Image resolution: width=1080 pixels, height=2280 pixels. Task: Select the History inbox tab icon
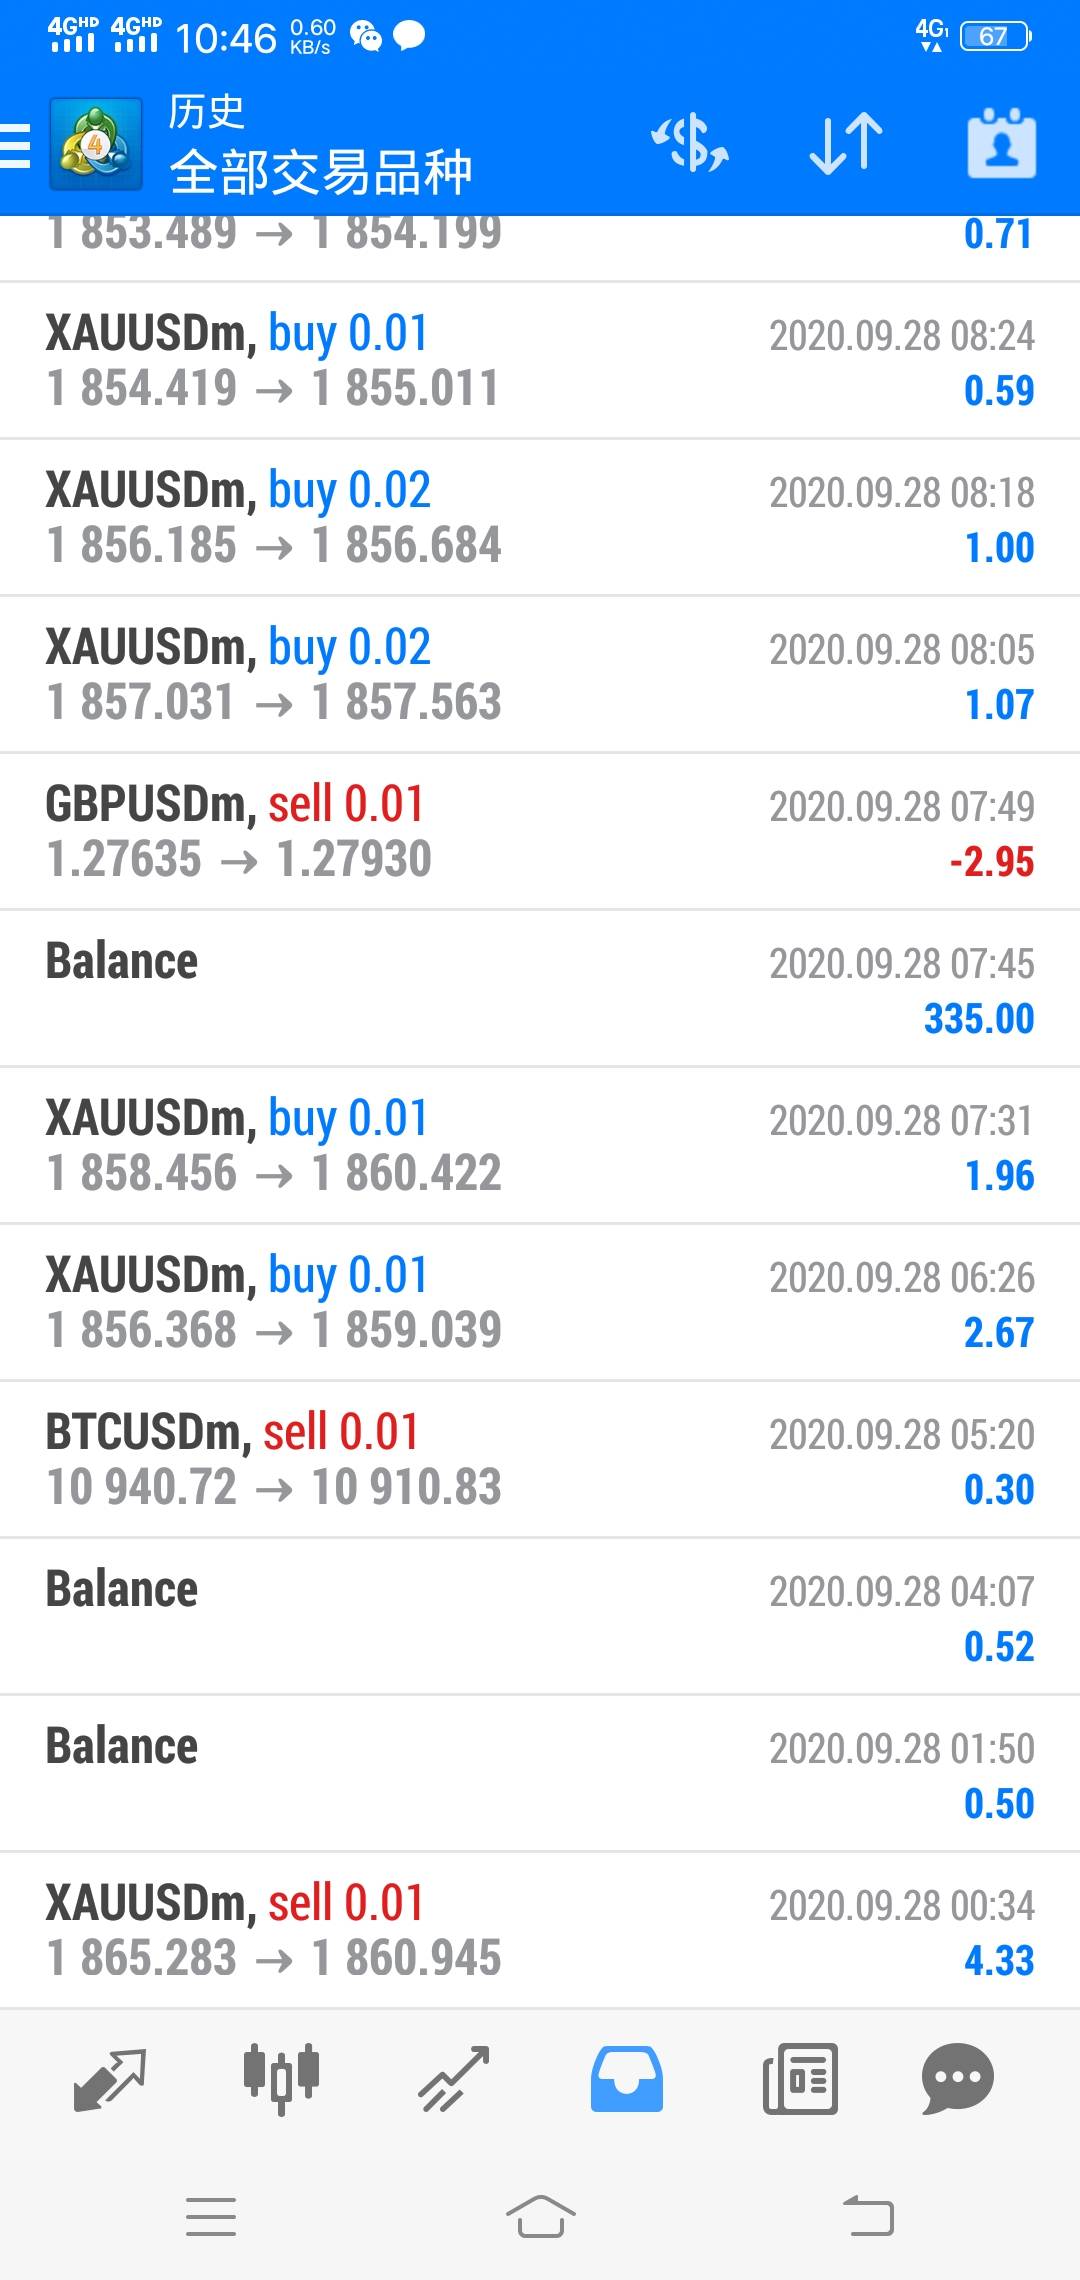[x=627, y=2080]
